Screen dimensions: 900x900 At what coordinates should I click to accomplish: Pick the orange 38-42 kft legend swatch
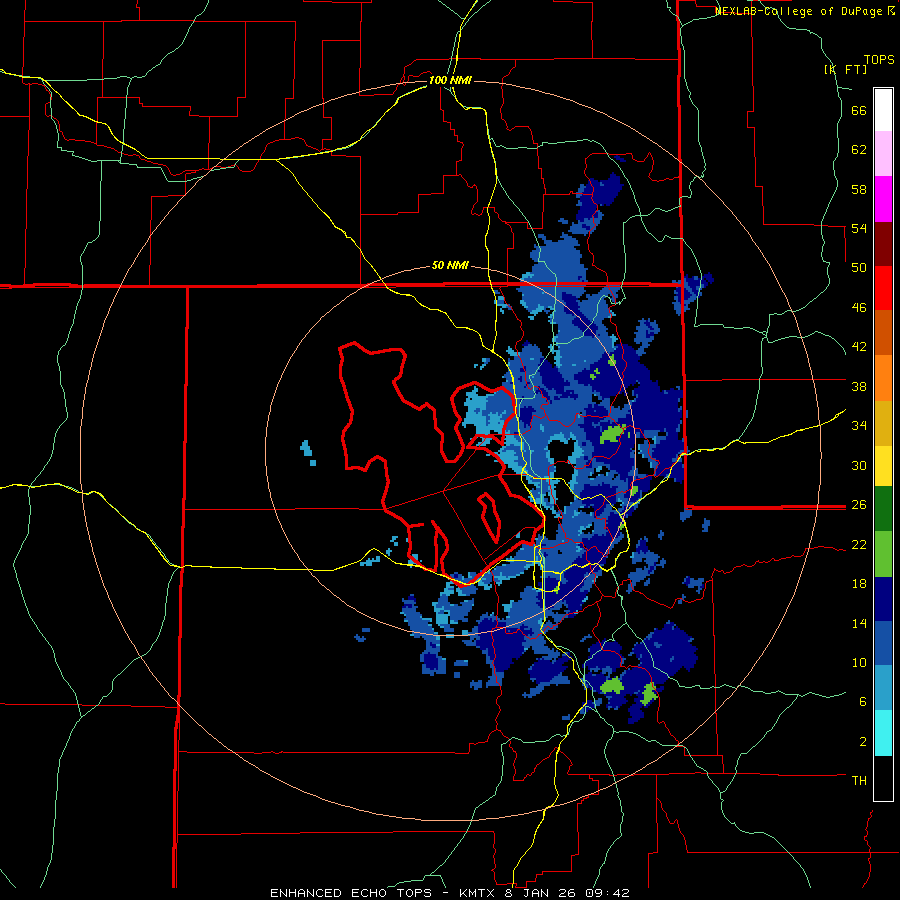click(x=883, y=378)
